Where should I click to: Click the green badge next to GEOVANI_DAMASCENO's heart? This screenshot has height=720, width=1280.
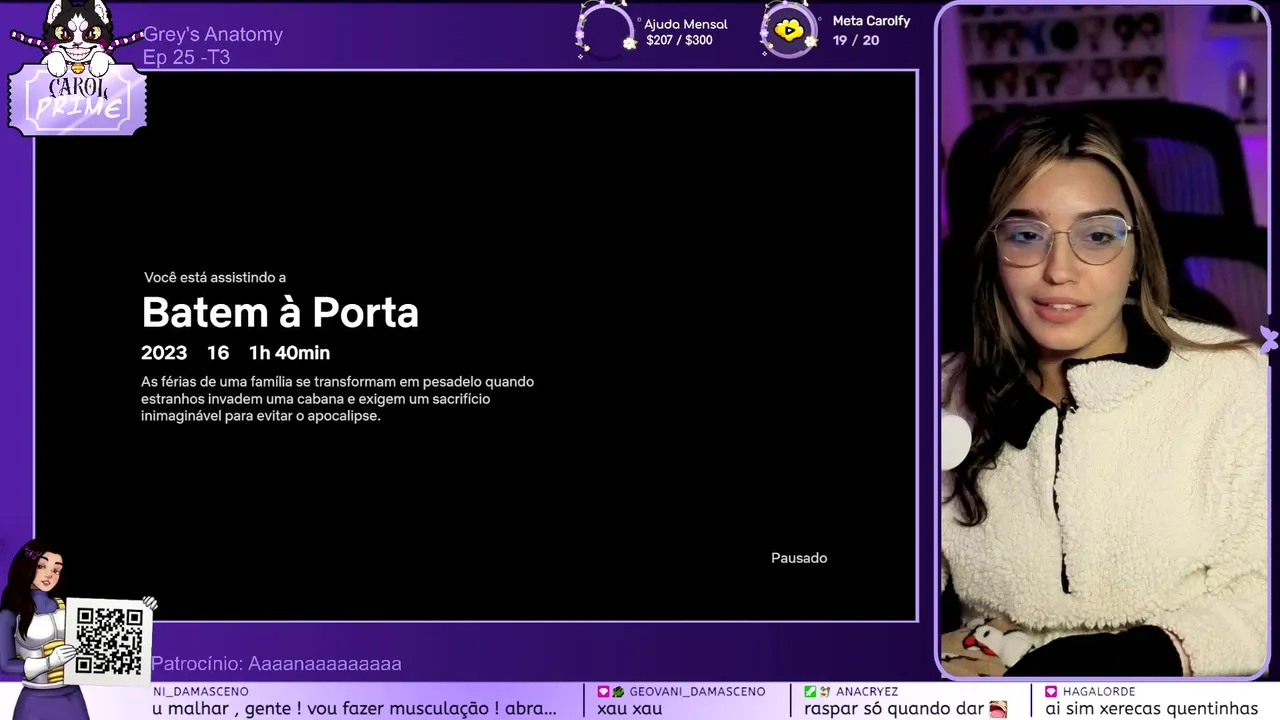pyautogui.click(x=618, y=692)
